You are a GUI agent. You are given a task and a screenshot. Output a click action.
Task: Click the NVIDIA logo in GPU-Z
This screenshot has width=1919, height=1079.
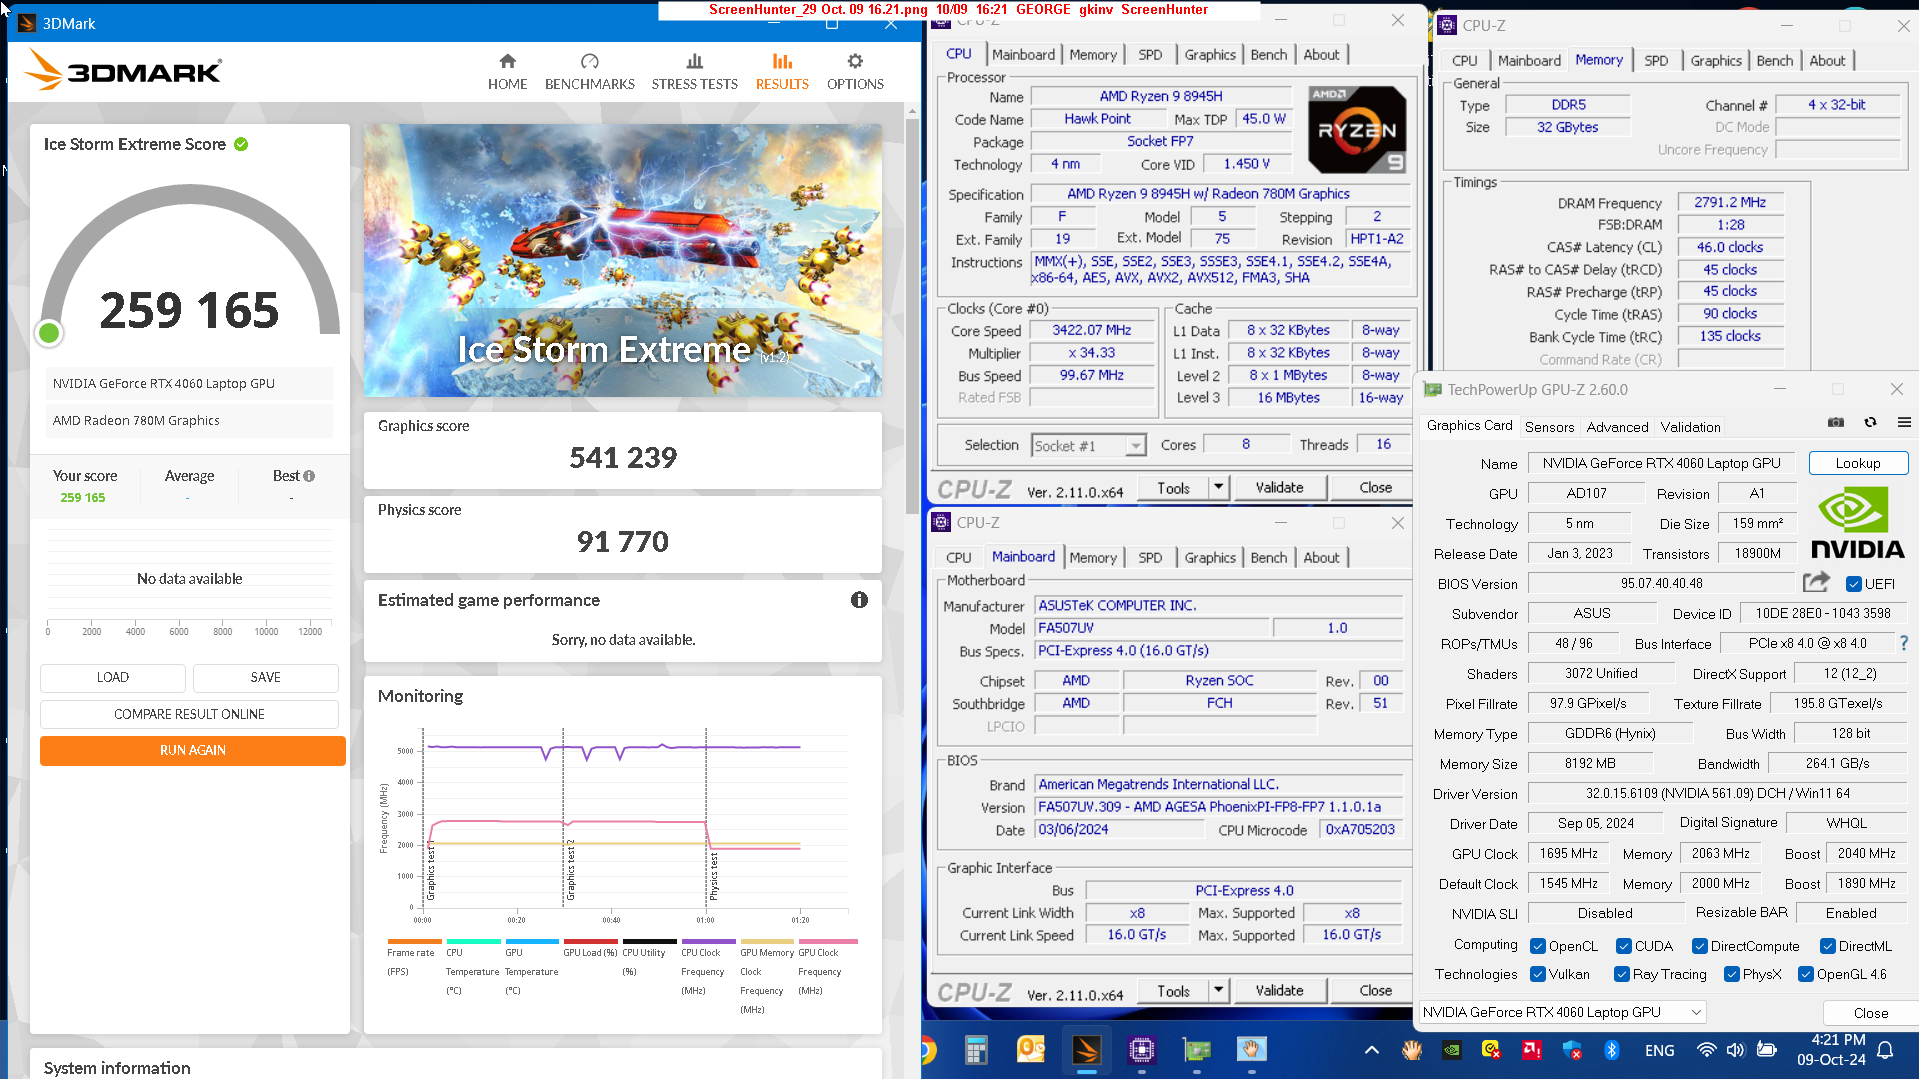pos(1857,522)
